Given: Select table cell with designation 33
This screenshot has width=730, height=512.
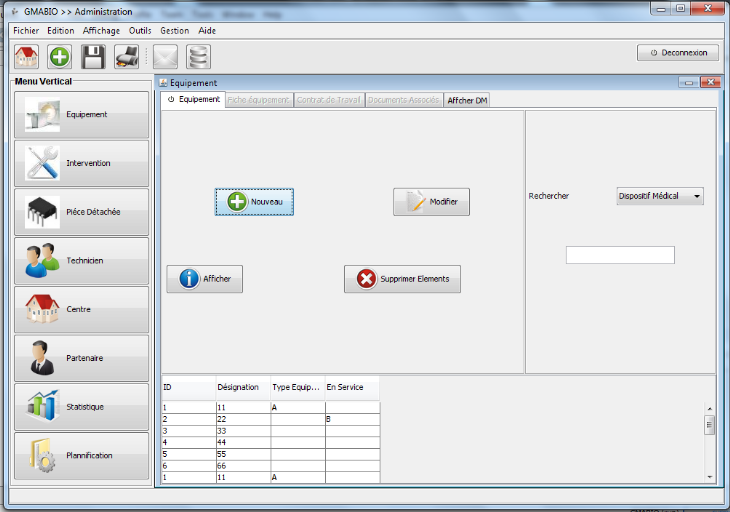Looking at the screenshot, I should (x=243, y=431).
